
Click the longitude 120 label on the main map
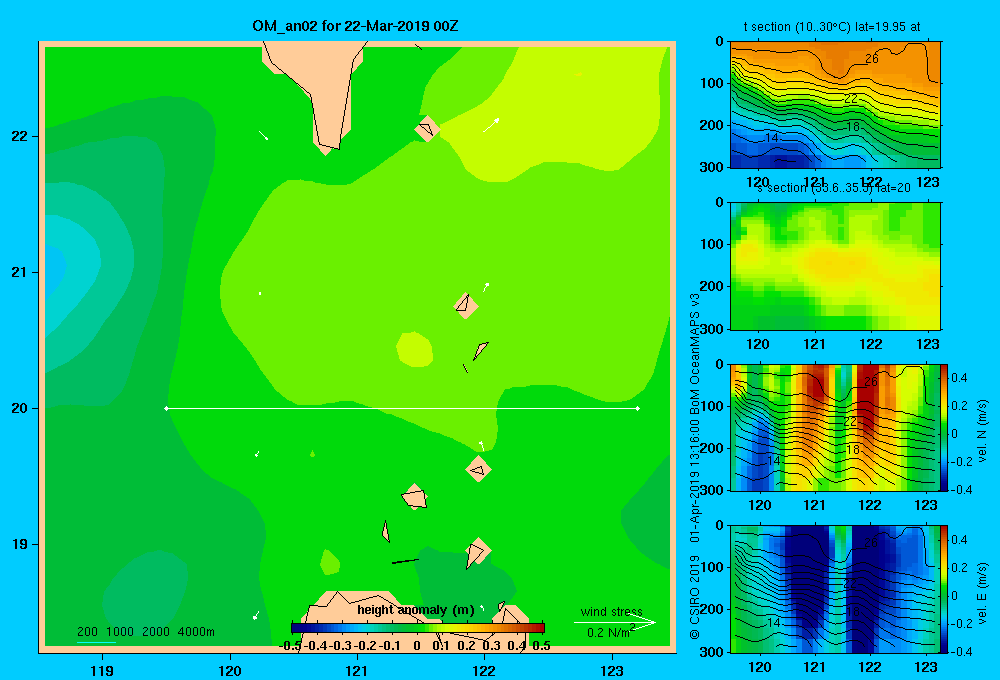230,670
